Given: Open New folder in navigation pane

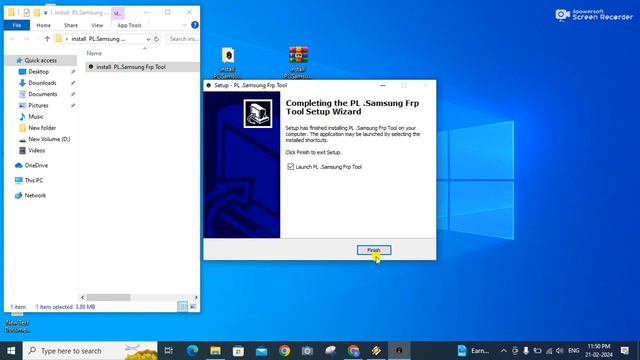Looking at the screenshot, I should 42,128.
